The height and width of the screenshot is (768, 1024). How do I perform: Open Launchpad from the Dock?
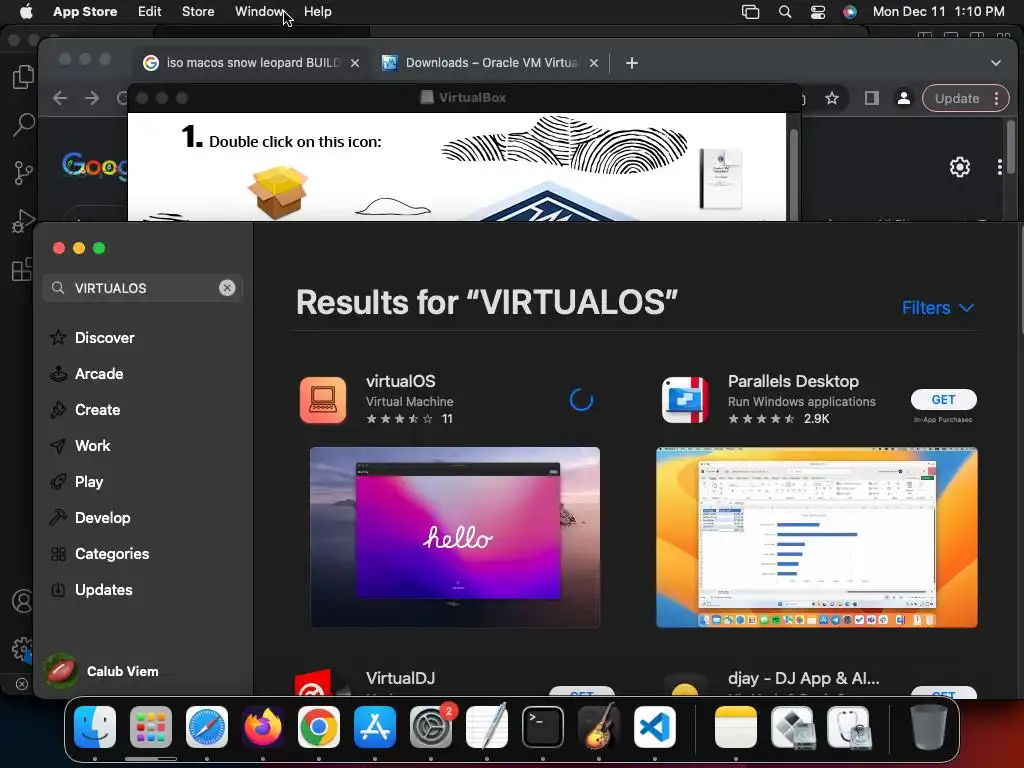151,727
